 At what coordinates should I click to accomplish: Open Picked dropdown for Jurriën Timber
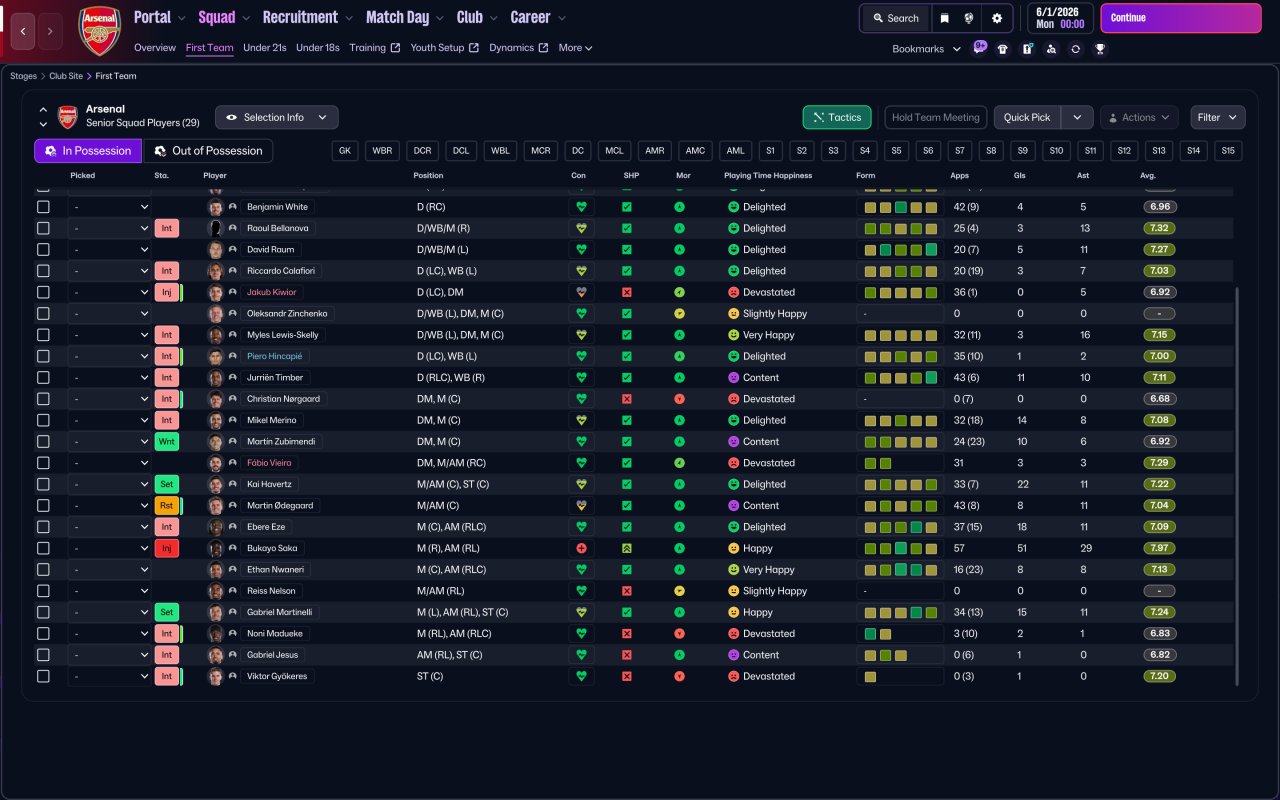(110, 377)
